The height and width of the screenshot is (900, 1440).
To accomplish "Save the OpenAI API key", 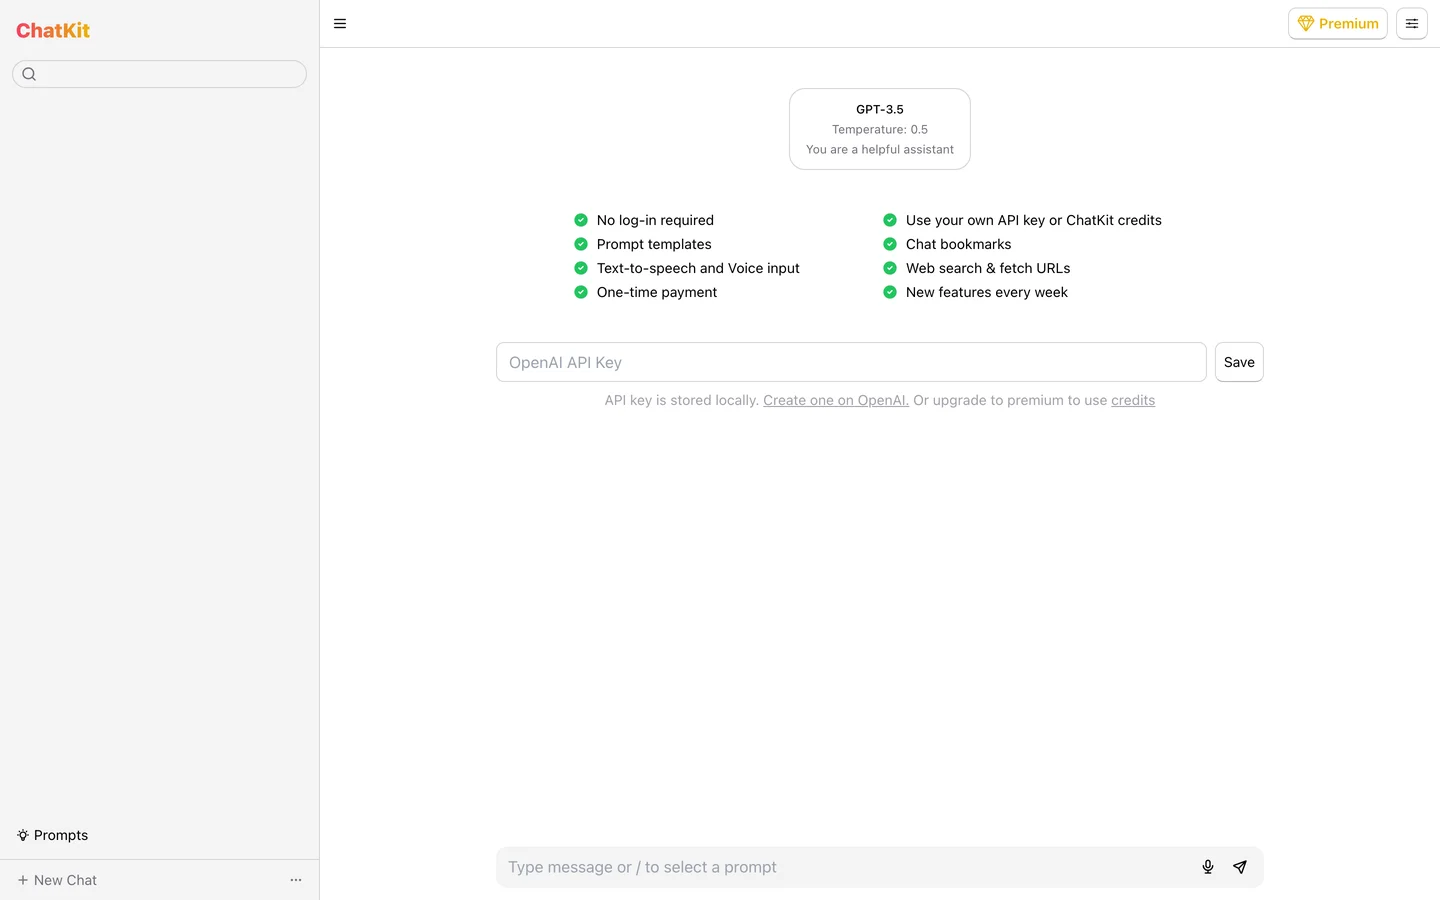I will tap(1239, 362).
